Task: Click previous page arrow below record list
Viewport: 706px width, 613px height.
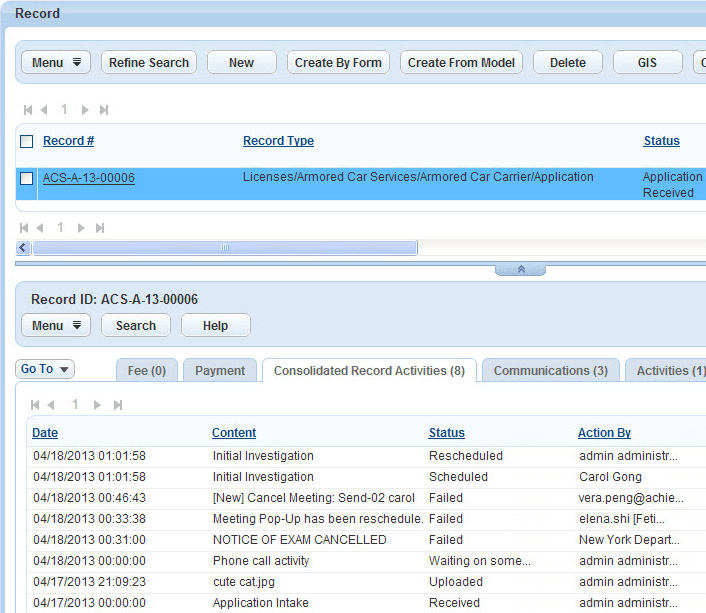Action: (40, 228)
